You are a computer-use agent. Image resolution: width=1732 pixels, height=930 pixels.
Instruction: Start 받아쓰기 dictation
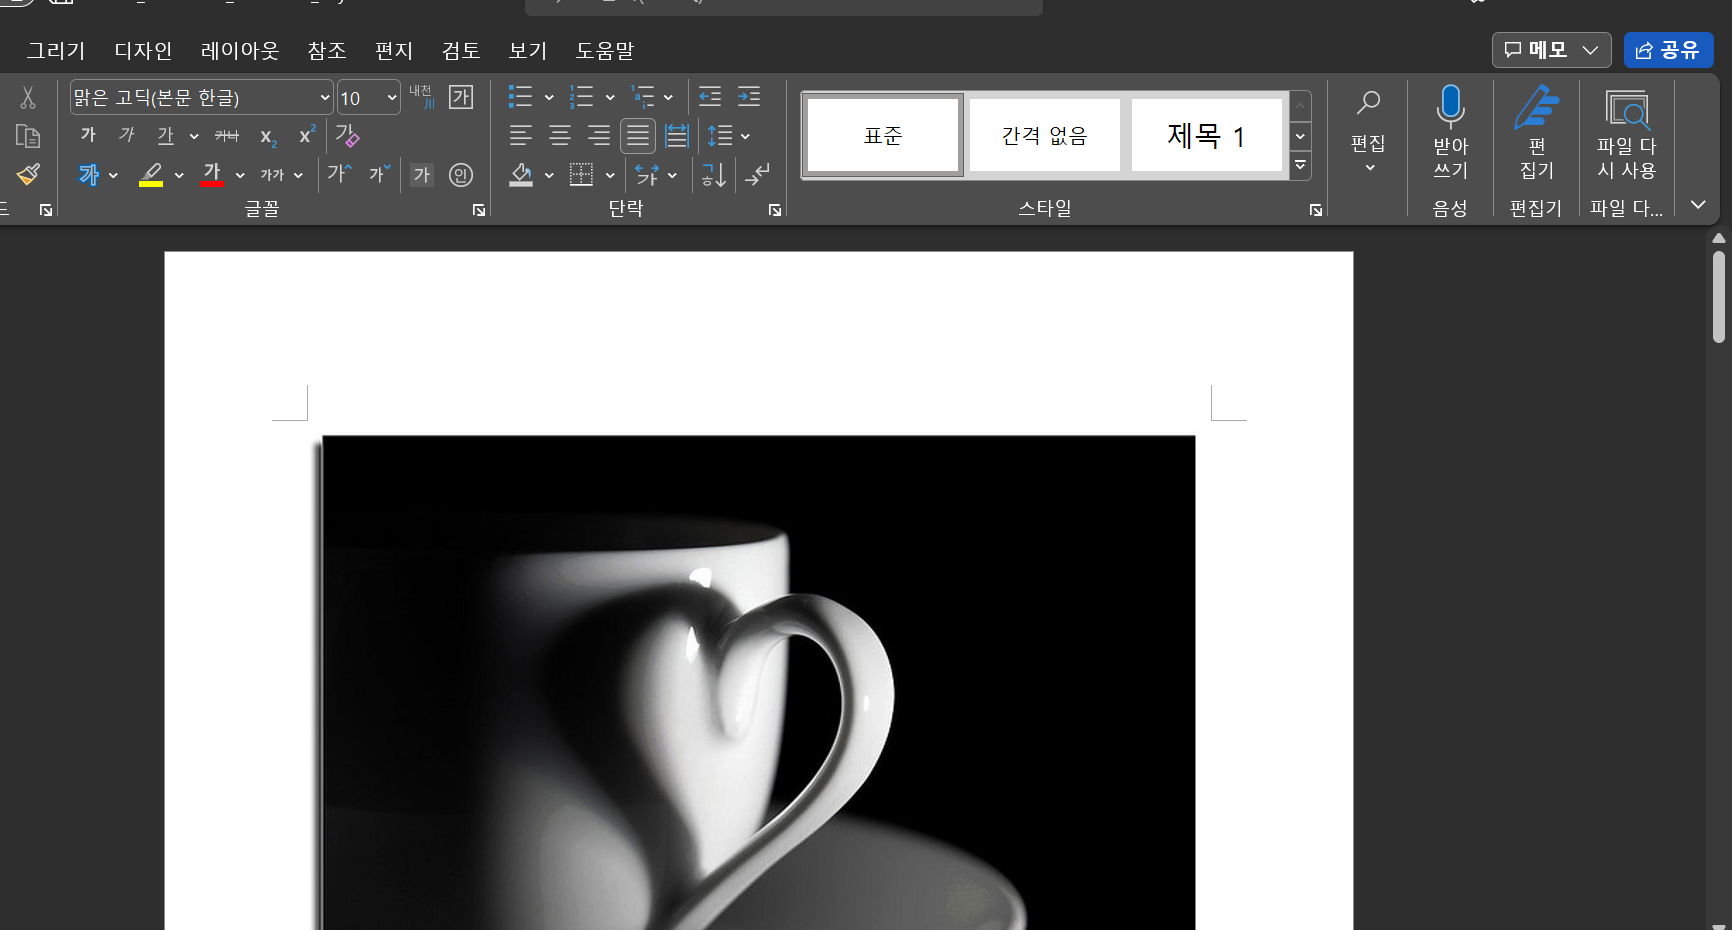pos(1450,132)
